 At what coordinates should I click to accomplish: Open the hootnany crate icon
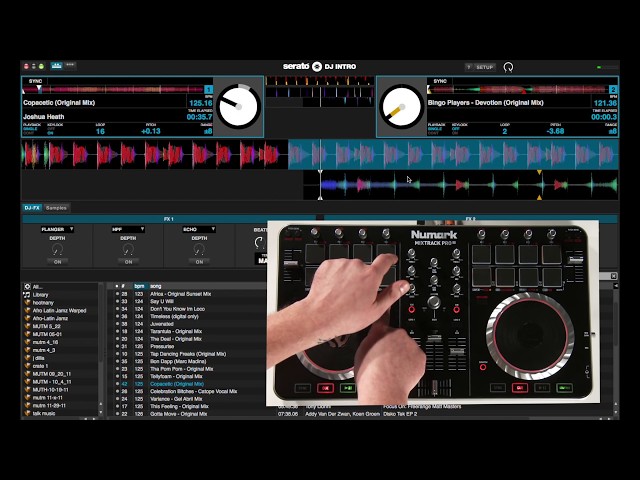(27, 302)
